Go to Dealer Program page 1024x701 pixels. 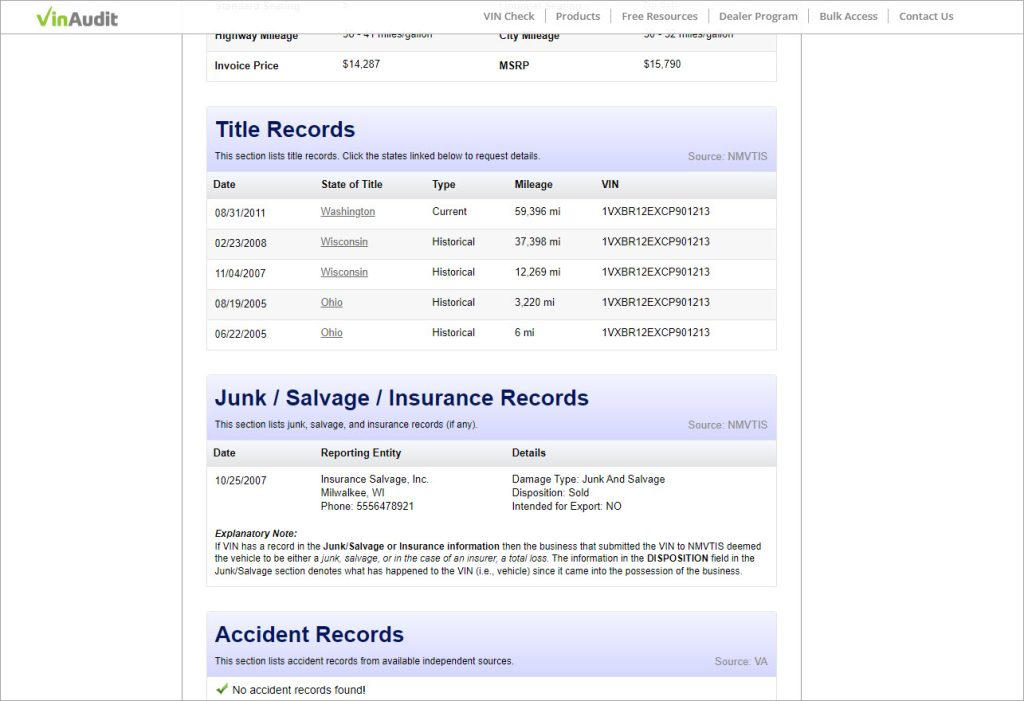coord(758,16)
